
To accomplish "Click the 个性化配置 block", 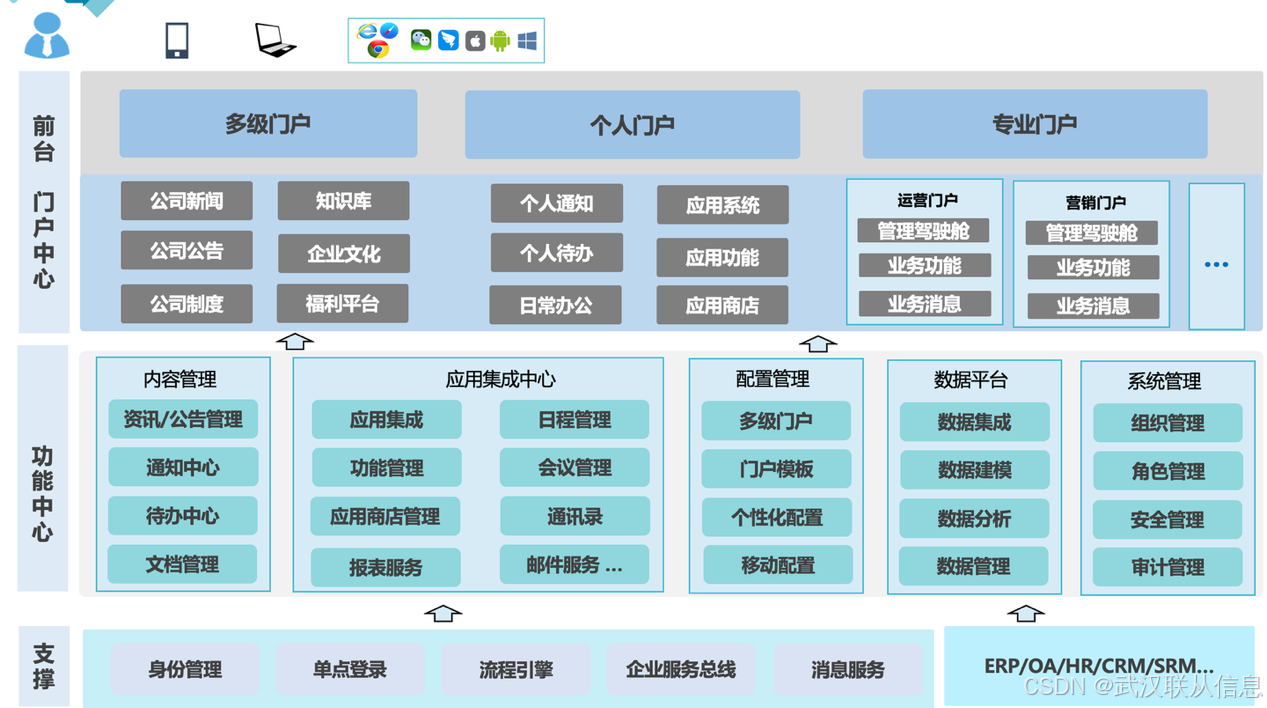I will (x=777, y=517).
